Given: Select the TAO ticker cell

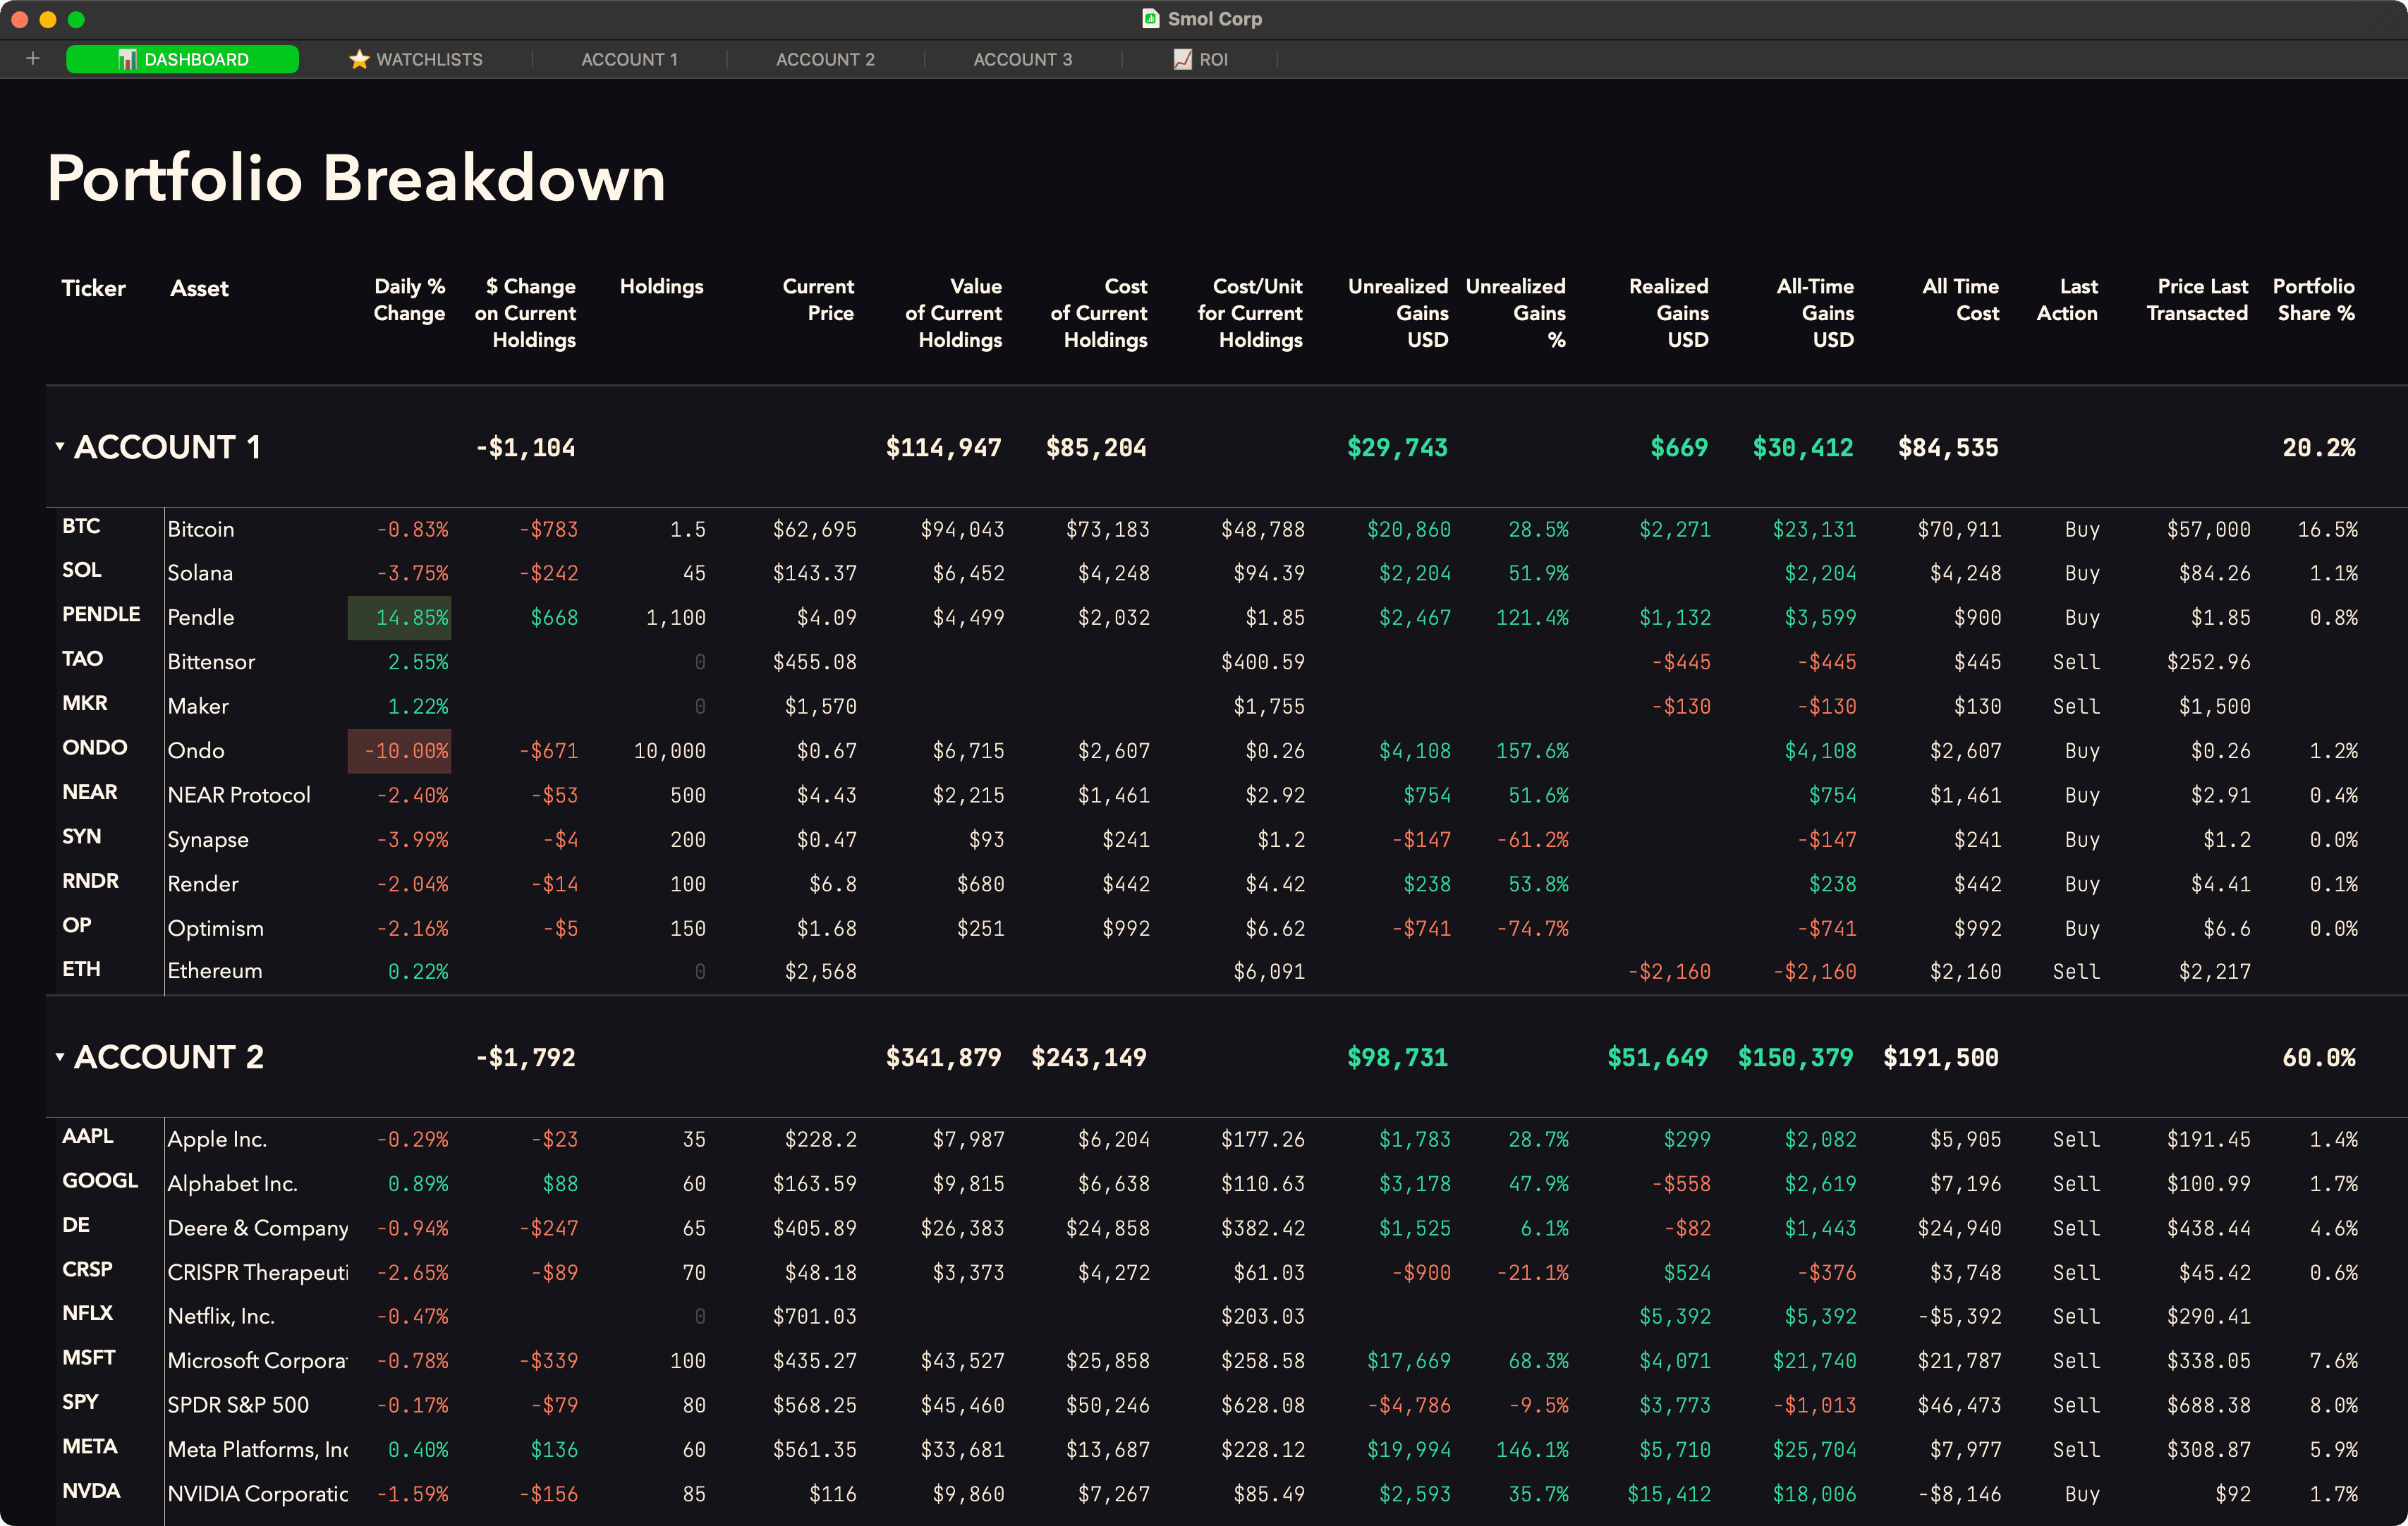Looking at the screenshot, I should (82, 658).
